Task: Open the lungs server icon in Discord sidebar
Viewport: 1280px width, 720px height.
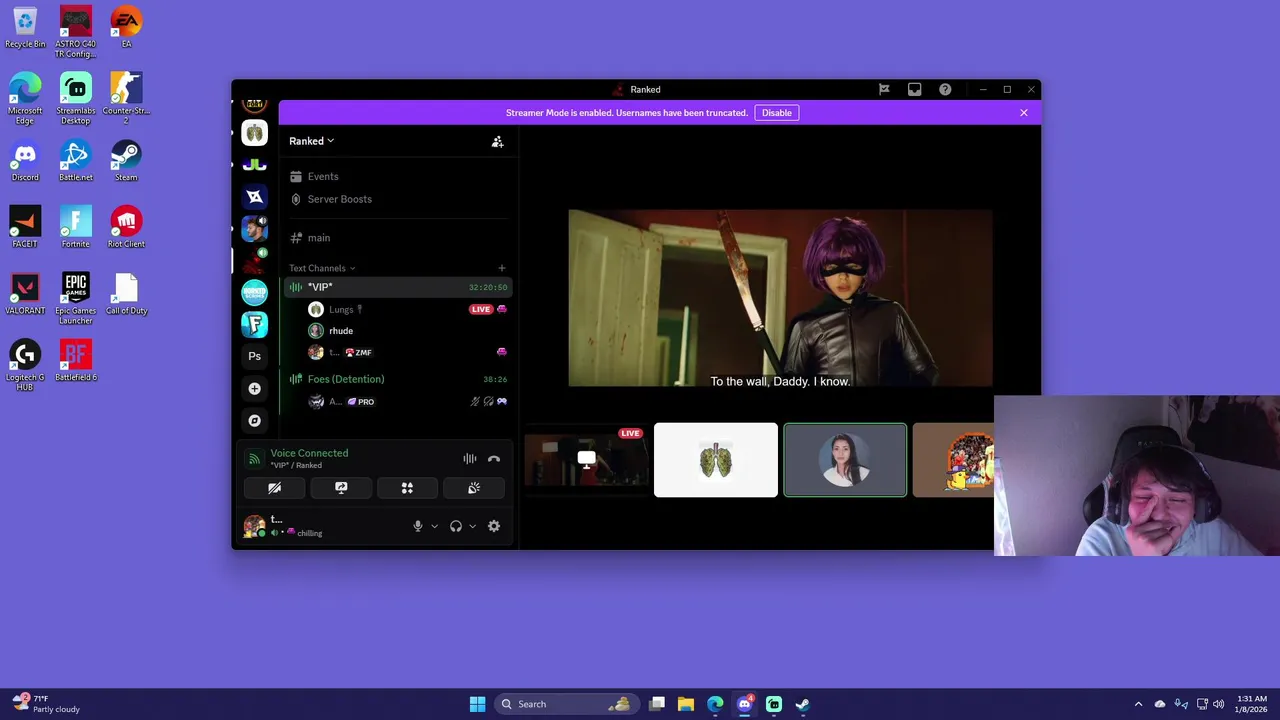Action: pos(255,132)
